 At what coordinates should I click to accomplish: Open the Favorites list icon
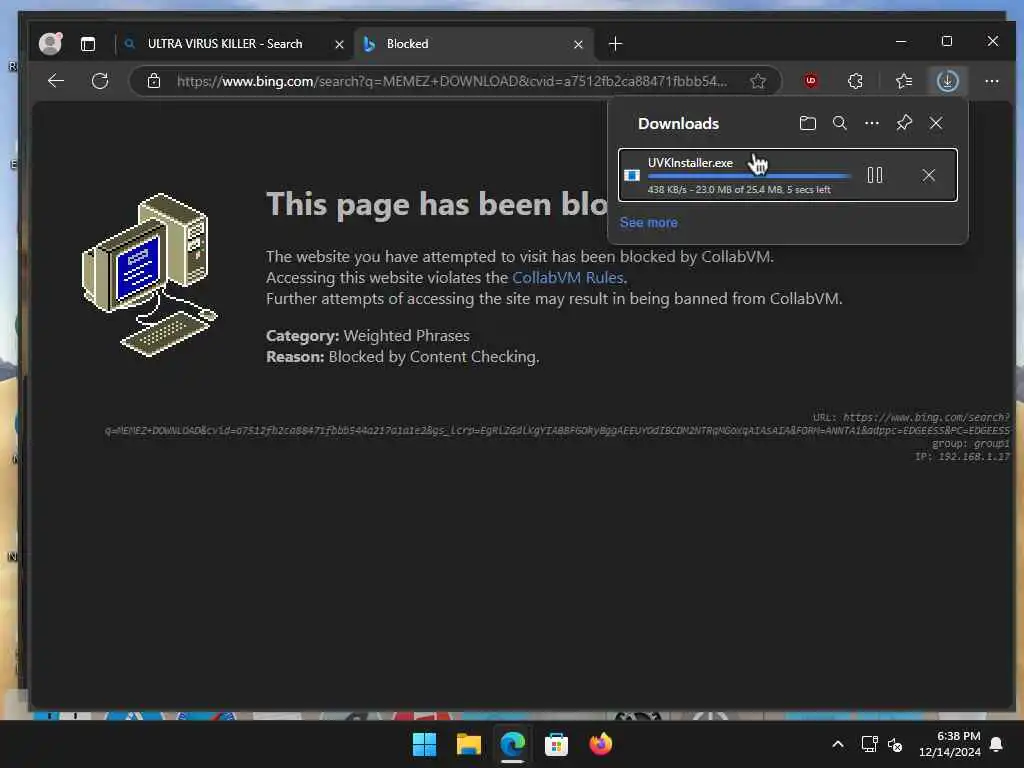[x=904, y=81]
